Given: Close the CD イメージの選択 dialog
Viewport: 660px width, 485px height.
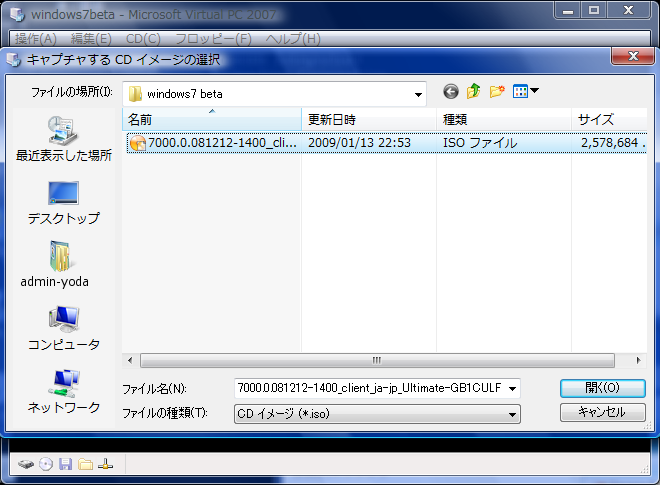Looking at the screenshot, I should 633,56.
